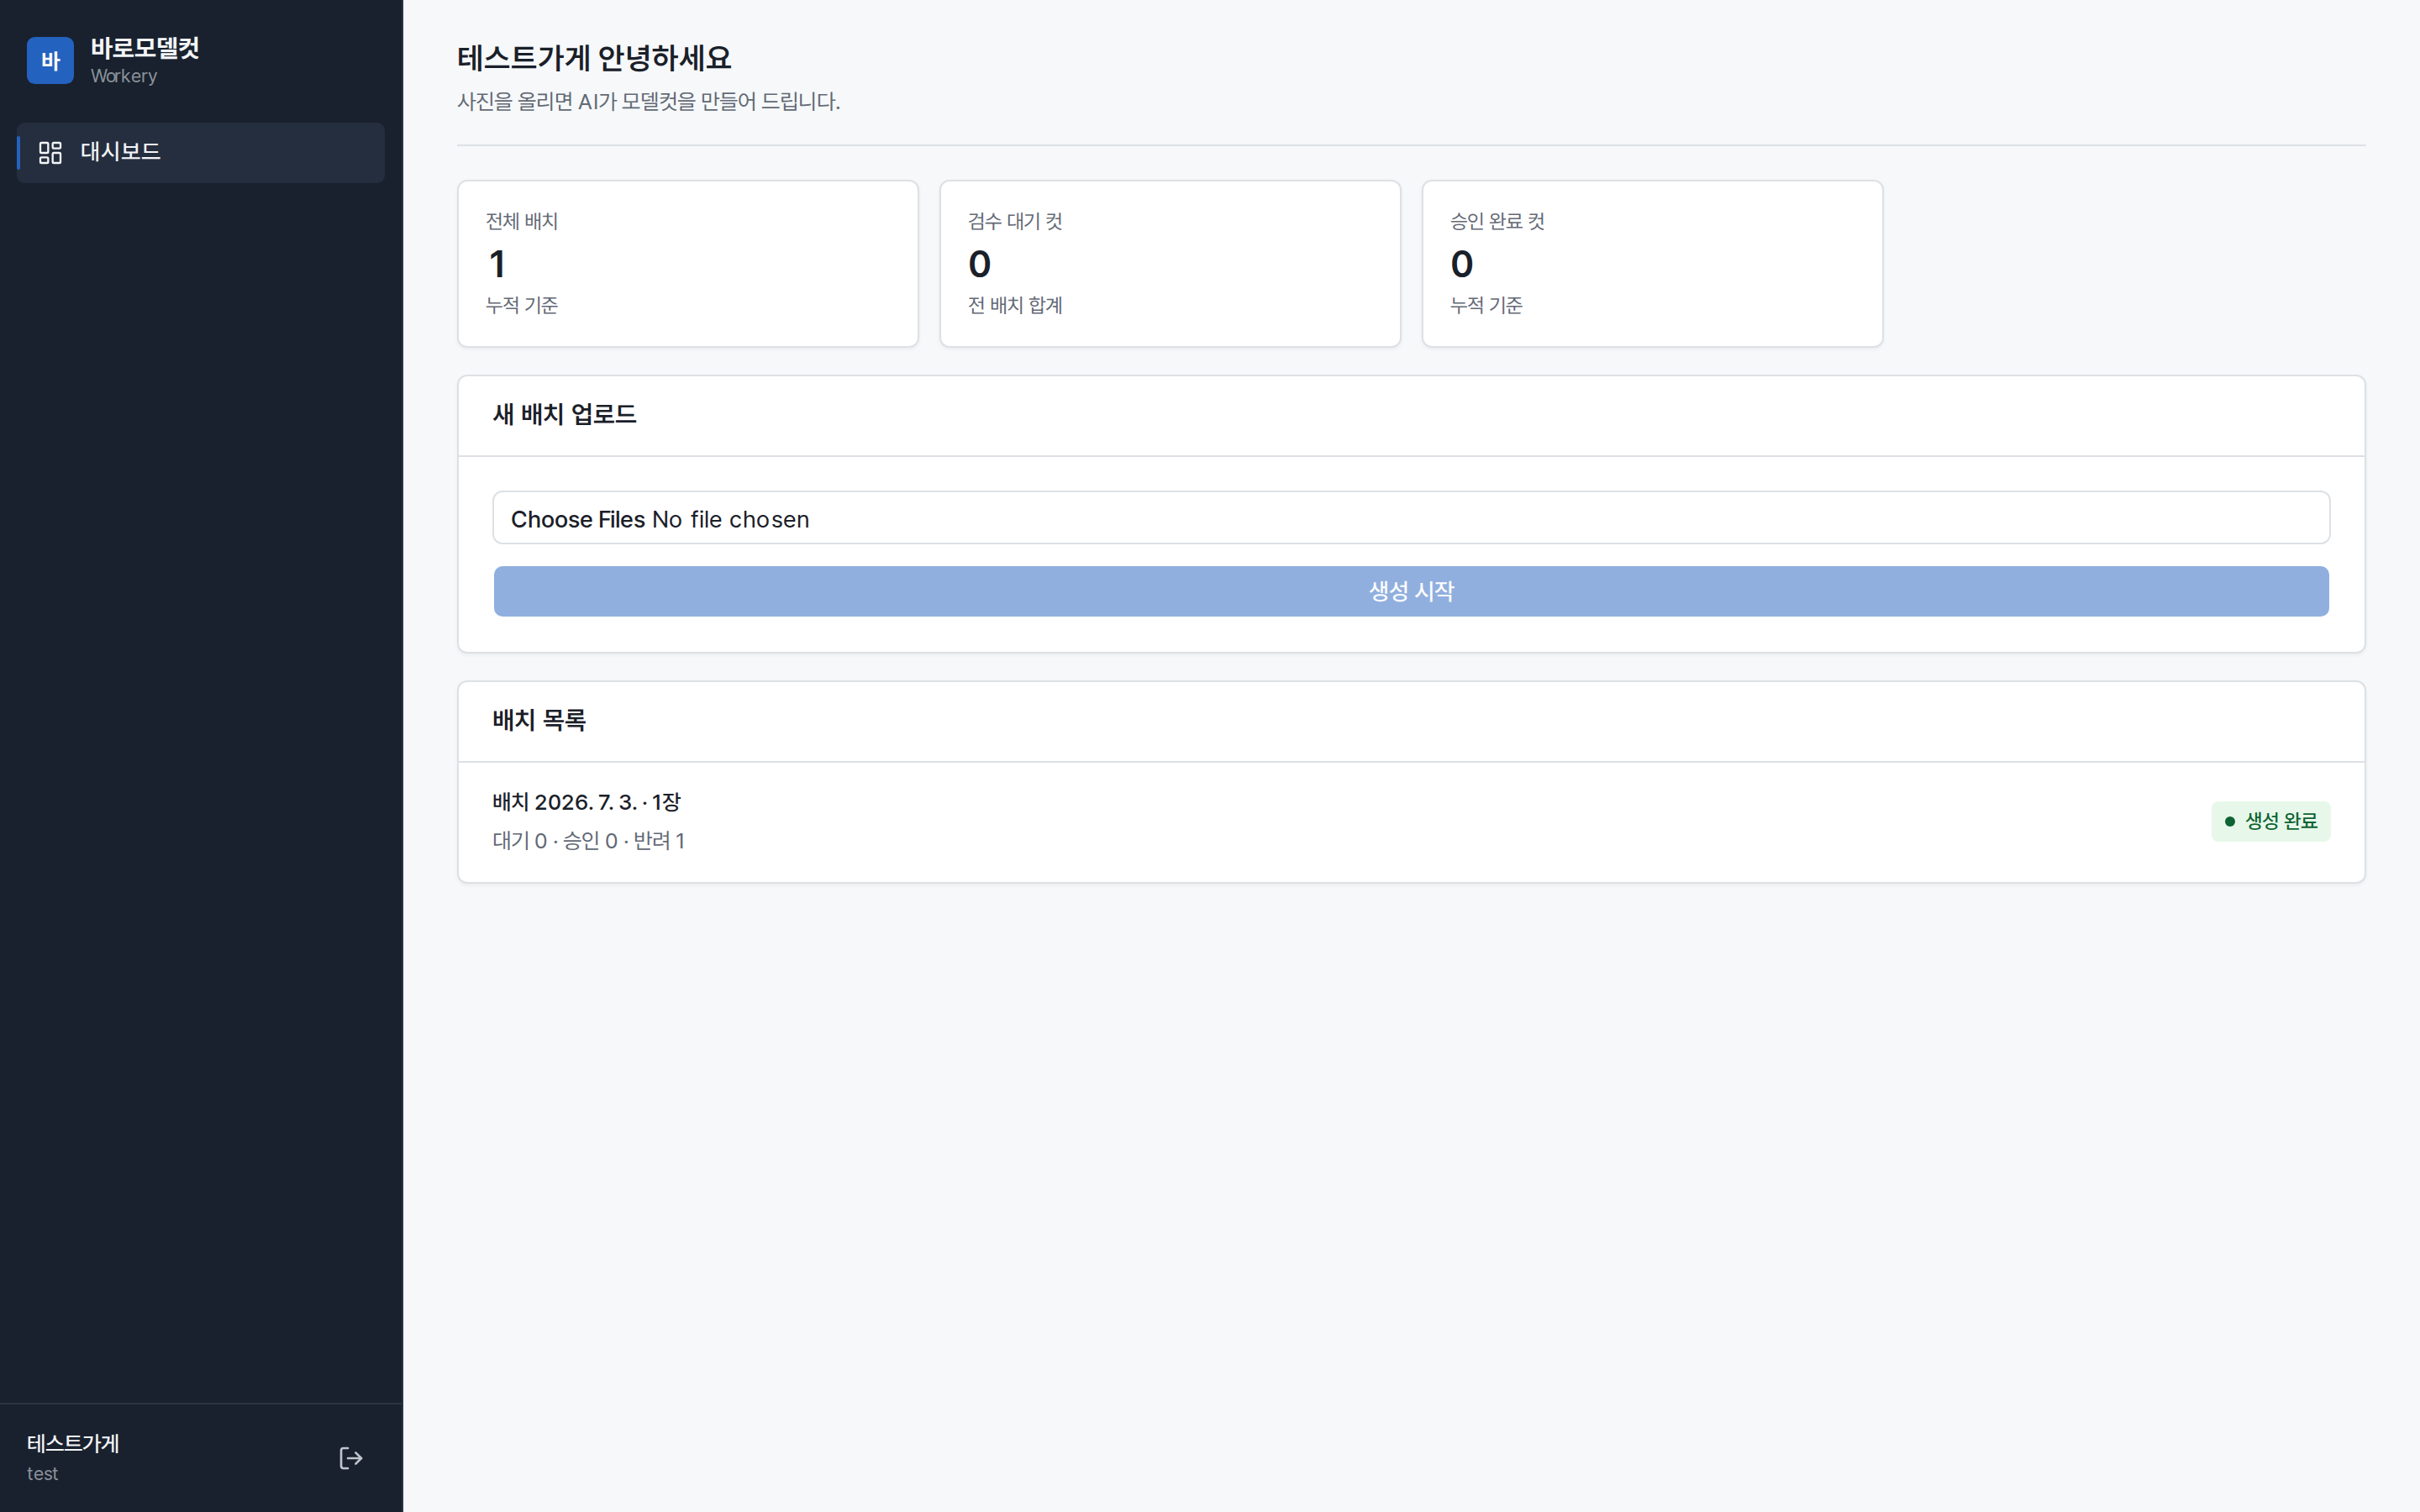Click the dashboard grid icon in sidebar
Viewport: 2420px width, 1512px height.
[50, 152]
